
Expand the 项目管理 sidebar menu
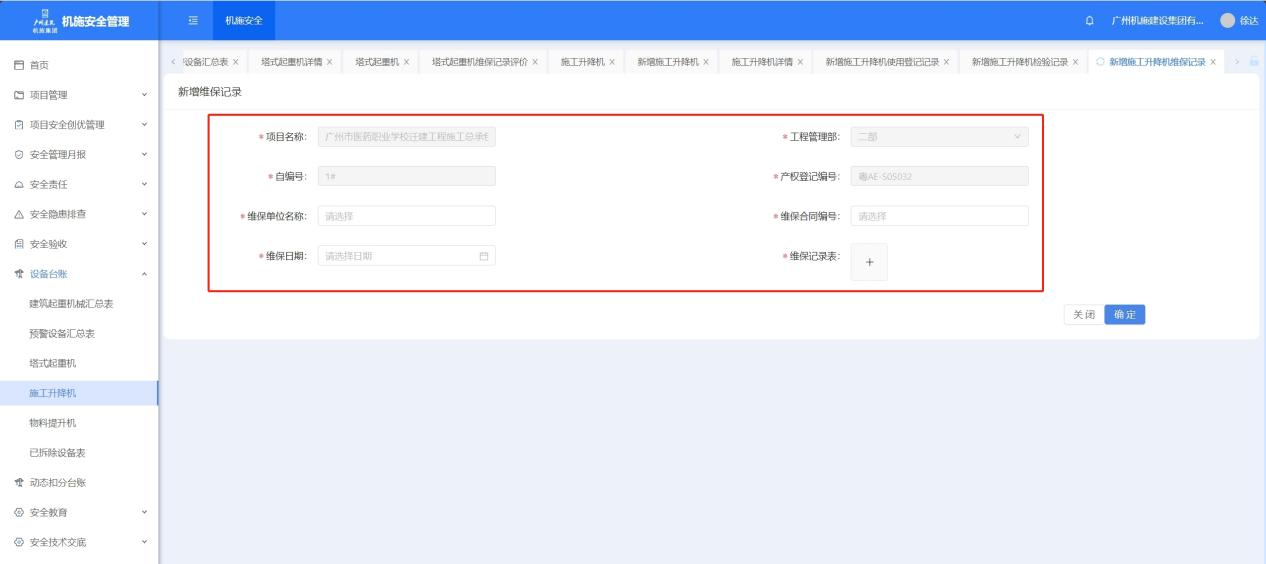[80, 95]
